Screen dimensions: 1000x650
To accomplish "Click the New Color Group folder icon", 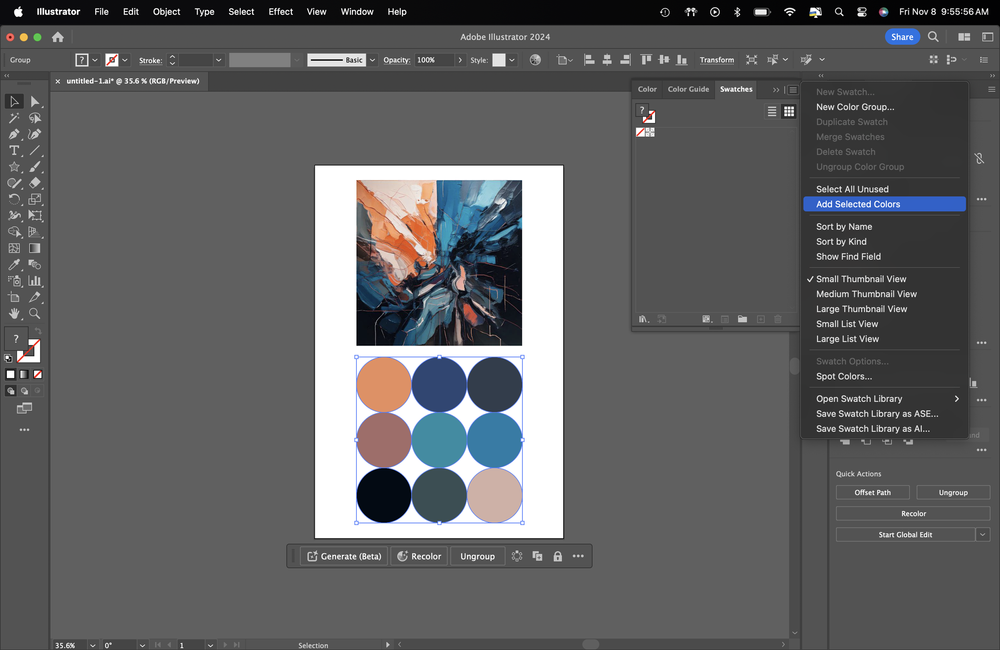I will (742, 320).
